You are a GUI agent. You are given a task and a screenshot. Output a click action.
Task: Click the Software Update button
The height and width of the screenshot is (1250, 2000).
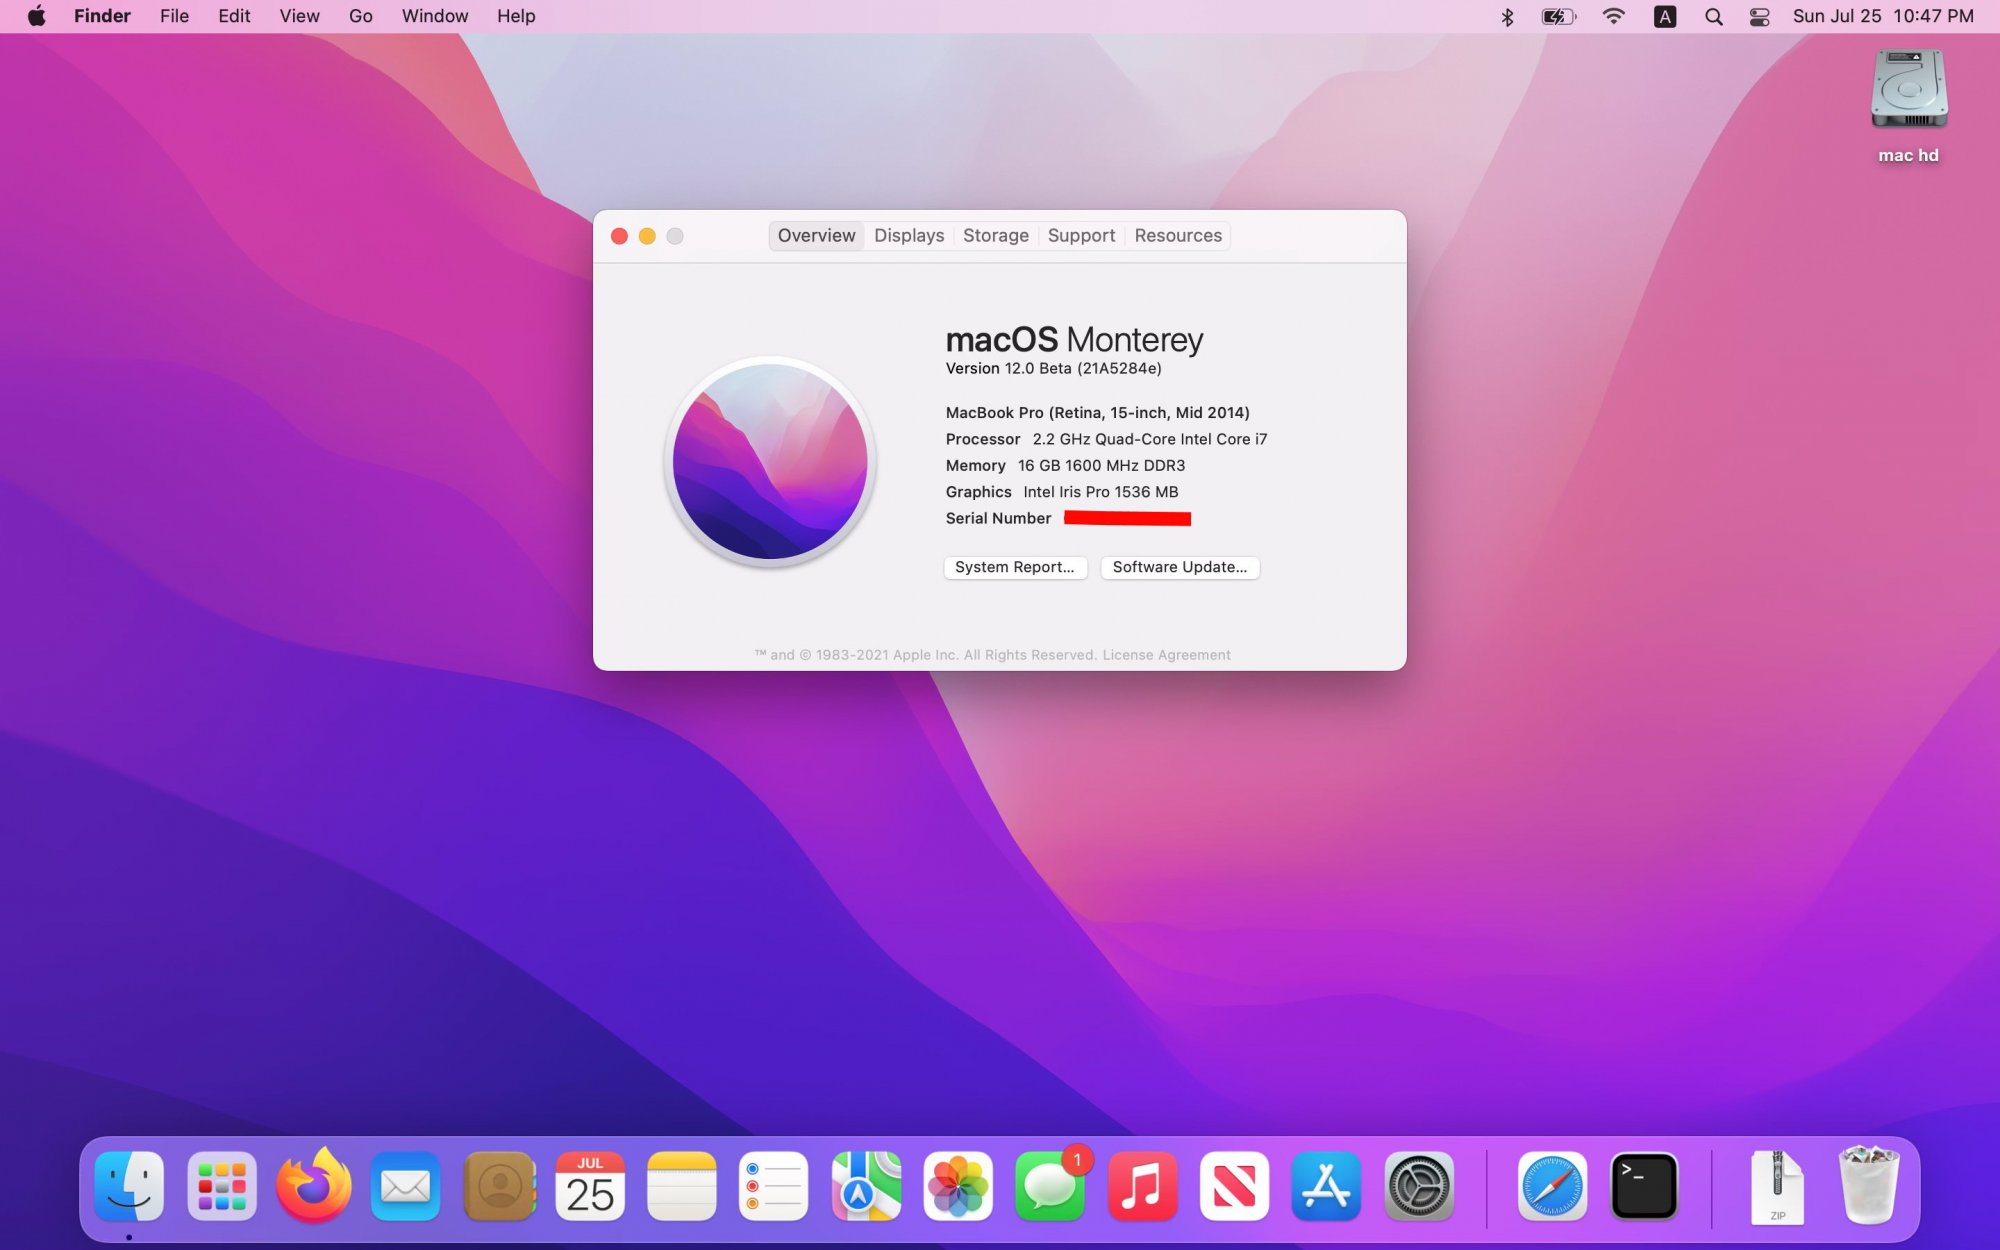tap(1179, 567)
